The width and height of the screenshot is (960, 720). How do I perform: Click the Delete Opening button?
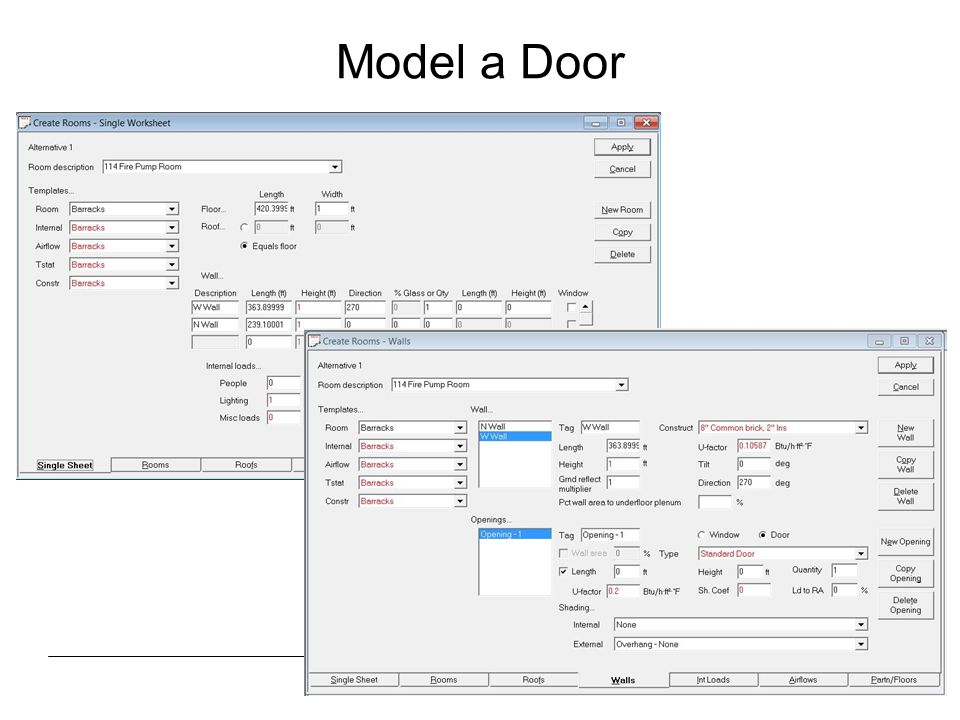[x=906, y=605]
